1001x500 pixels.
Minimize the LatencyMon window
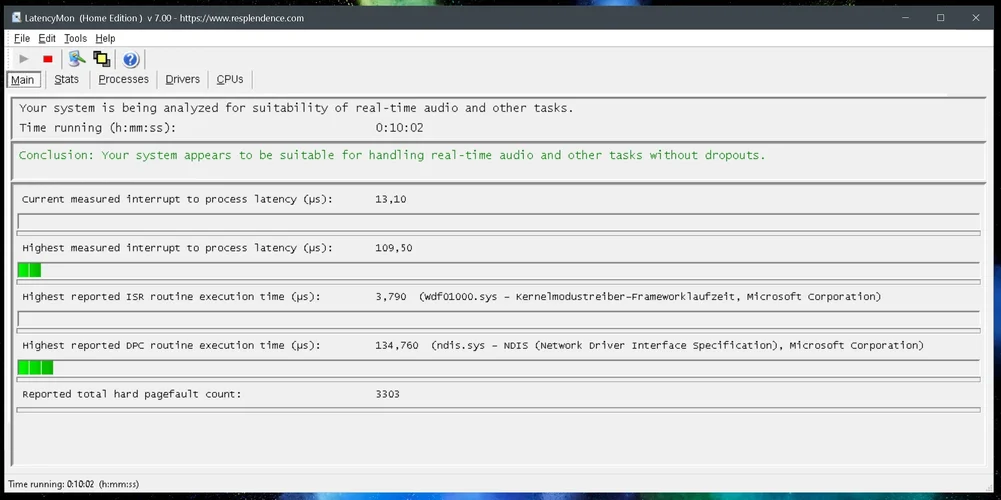[905, 18]
